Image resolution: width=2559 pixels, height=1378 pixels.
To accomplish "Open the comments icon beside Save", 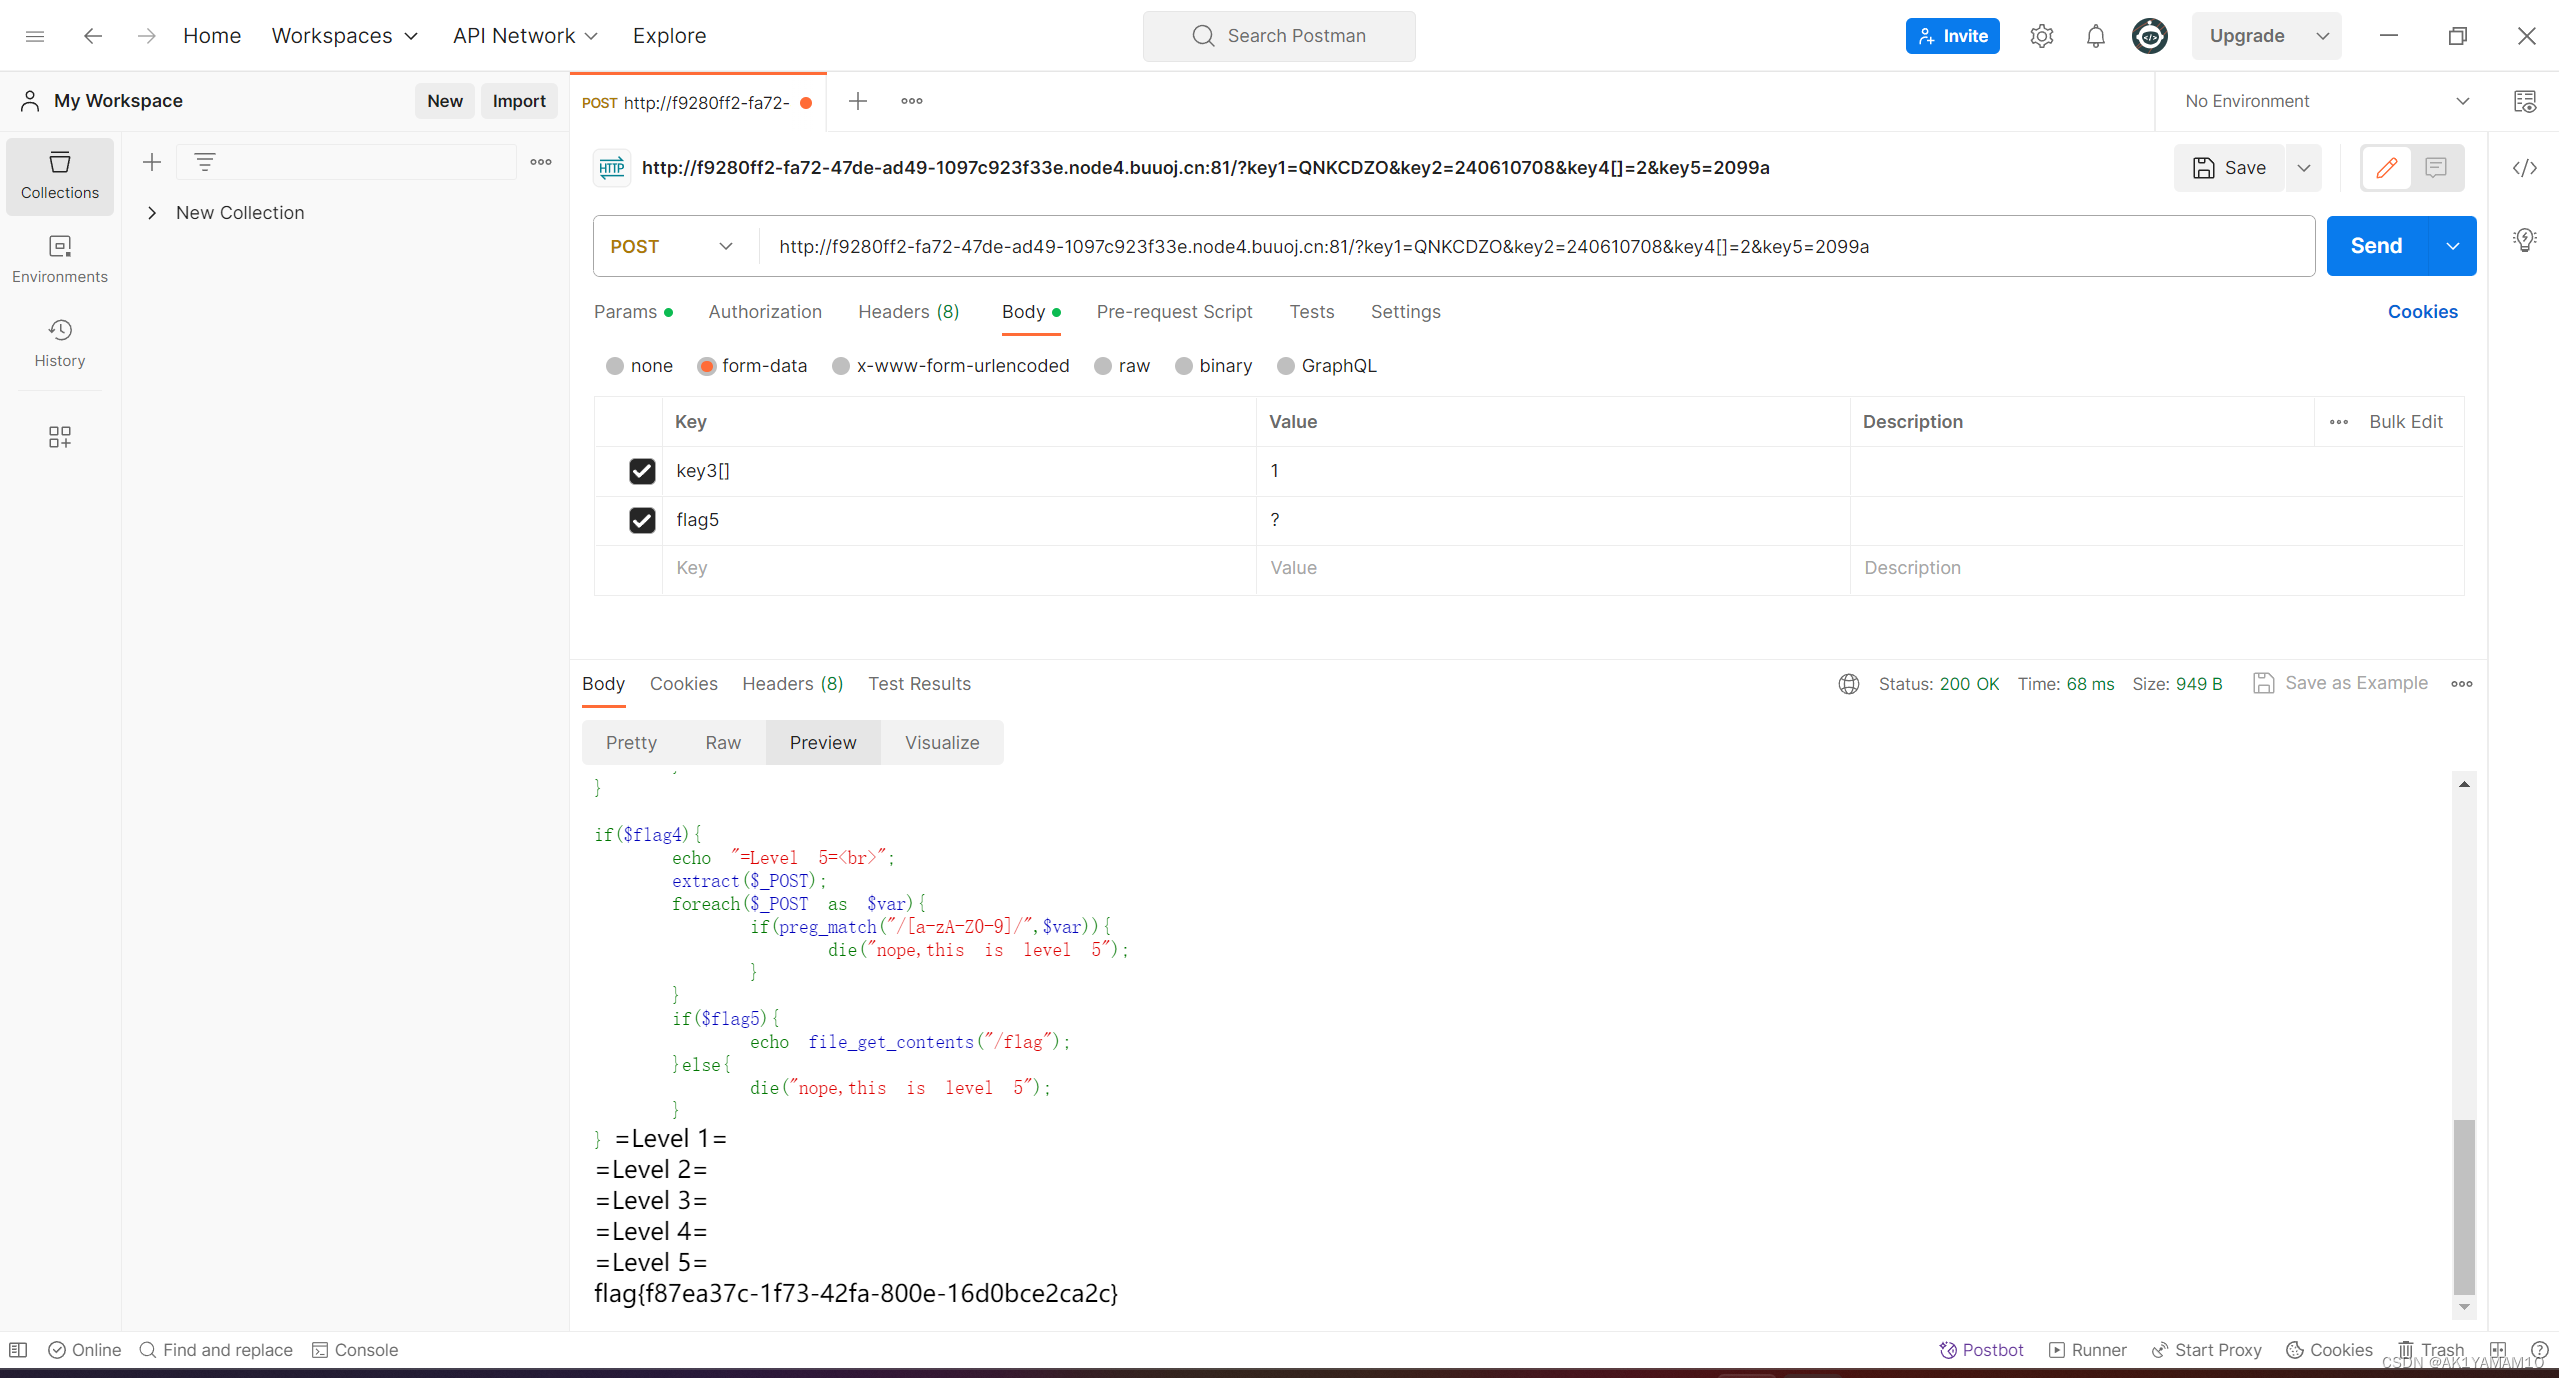I will tap(2435, 168).
